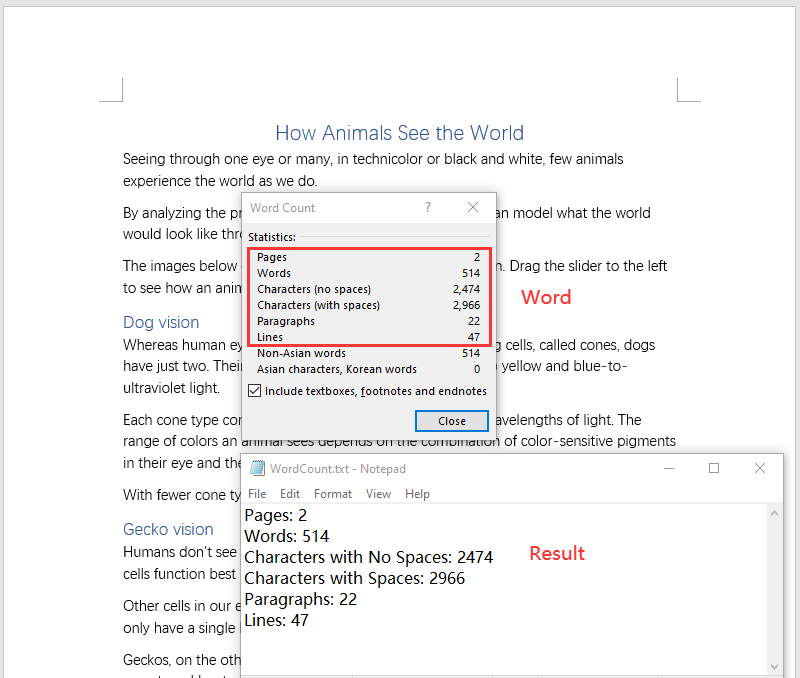
Task: Click the scrollbar up arrow in Notepad
Action: coord(775,512)
